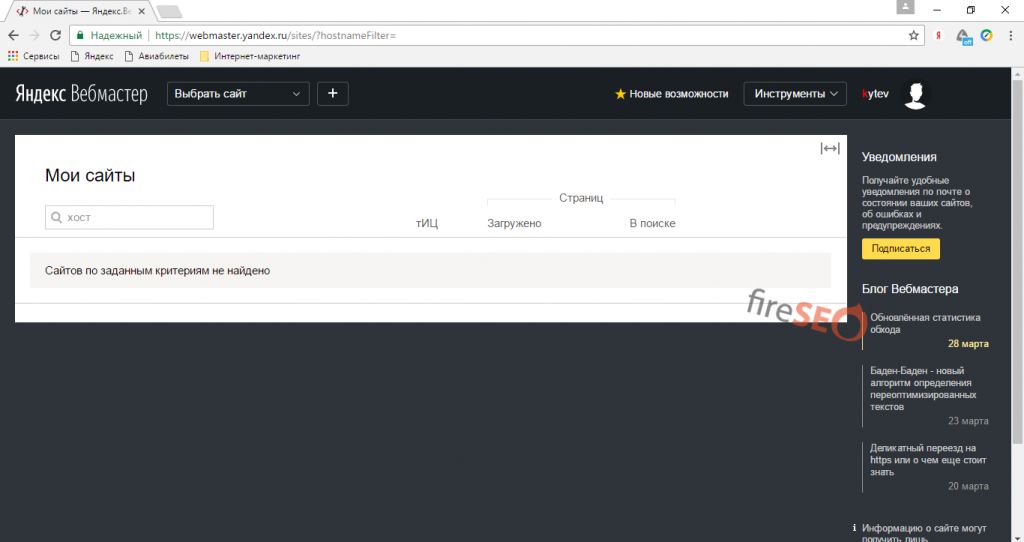Click the browser back arrow
The image size is (1024, 542).
coord(13,35)
